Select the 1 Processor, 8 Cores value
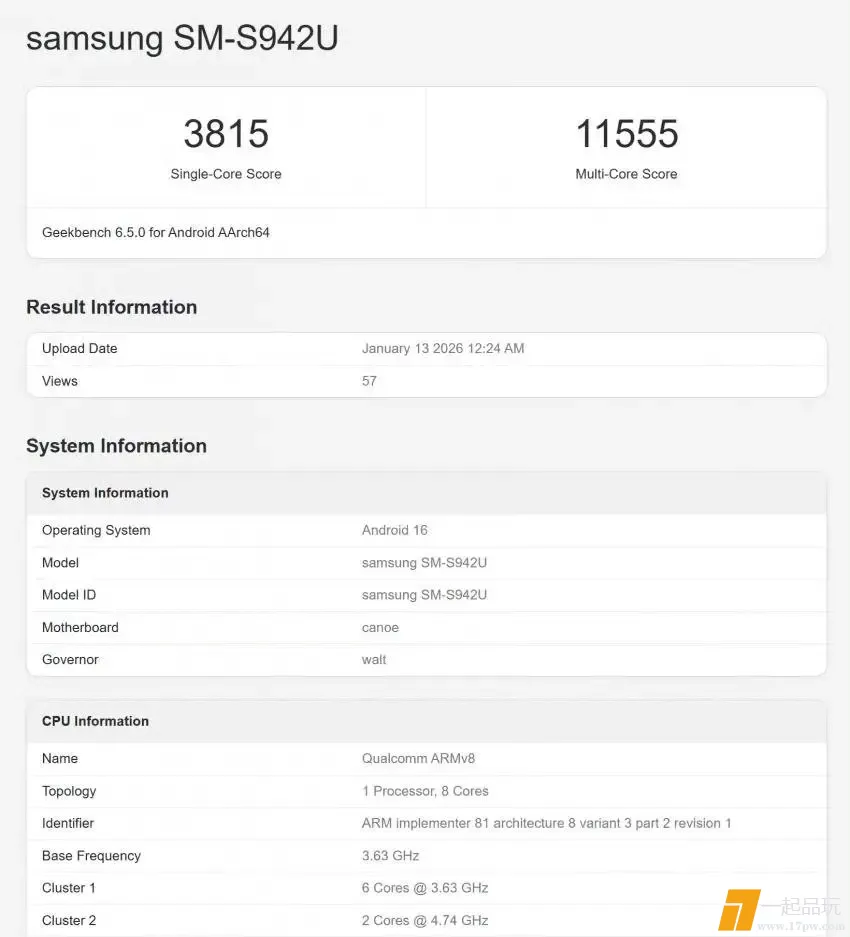Viewport: 850px width, 937px height. [x=425, y=791]
